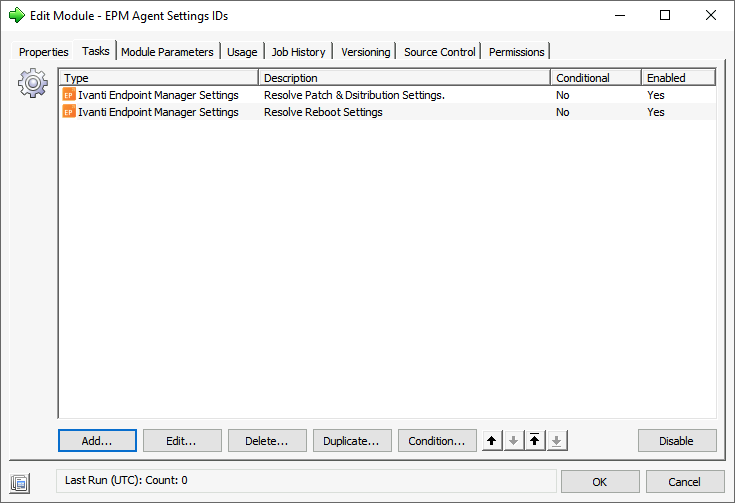The width and height of the screenshot is (735, 503).
Task: Switch to the Job History tab
Action: click(x=298, y=52)
